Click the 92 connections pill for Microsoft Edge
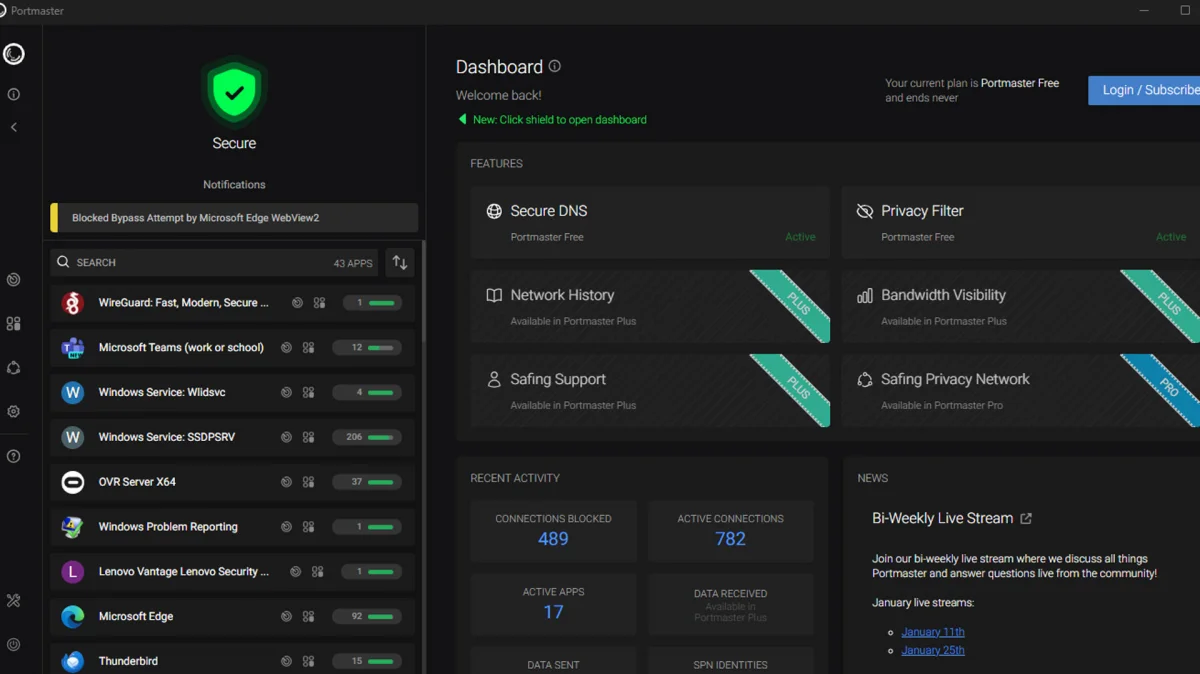Screen dimensions: 1200x674 (367, 617)
